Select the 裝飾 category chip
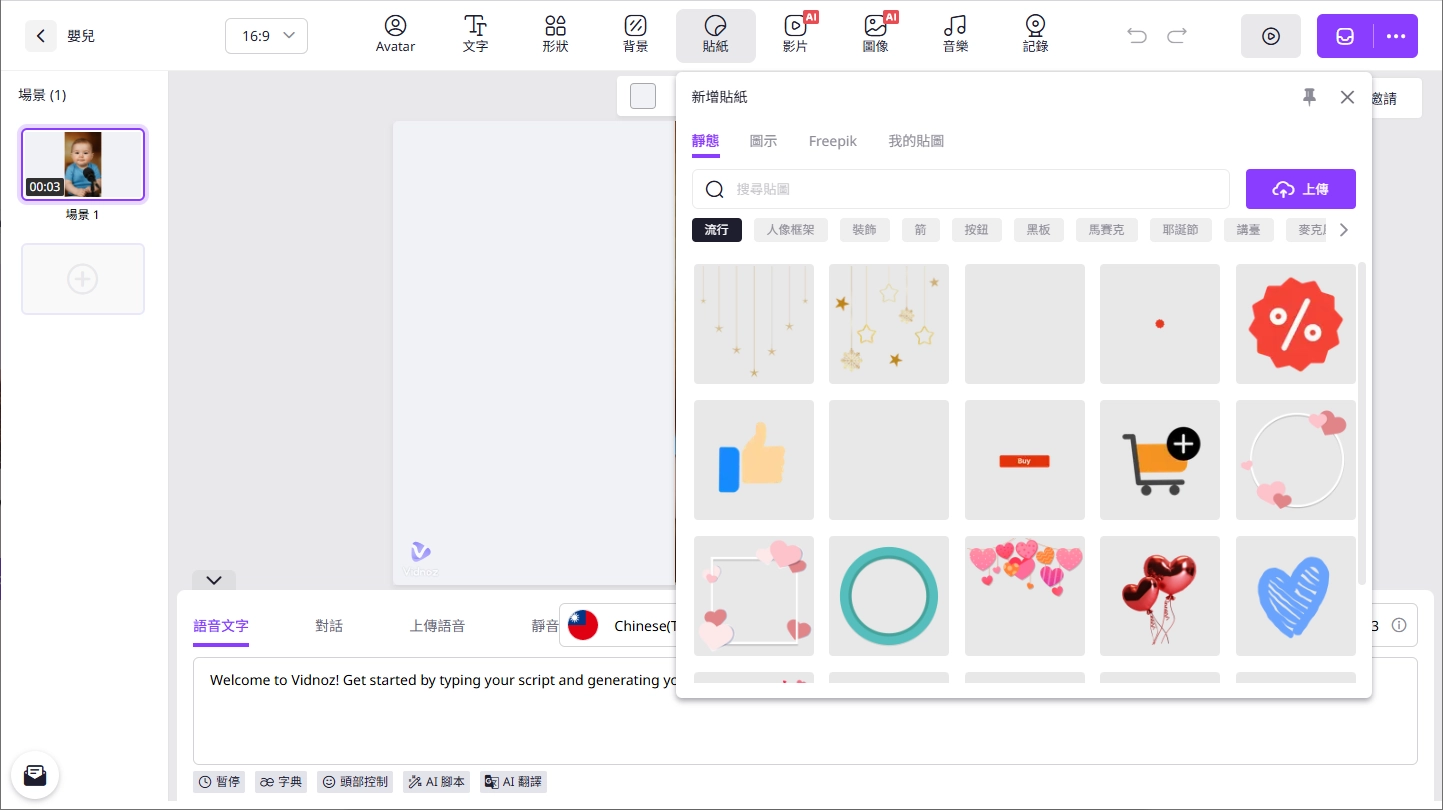The width and height of the screenshot is (1443, 810). (x=864, y=230)
